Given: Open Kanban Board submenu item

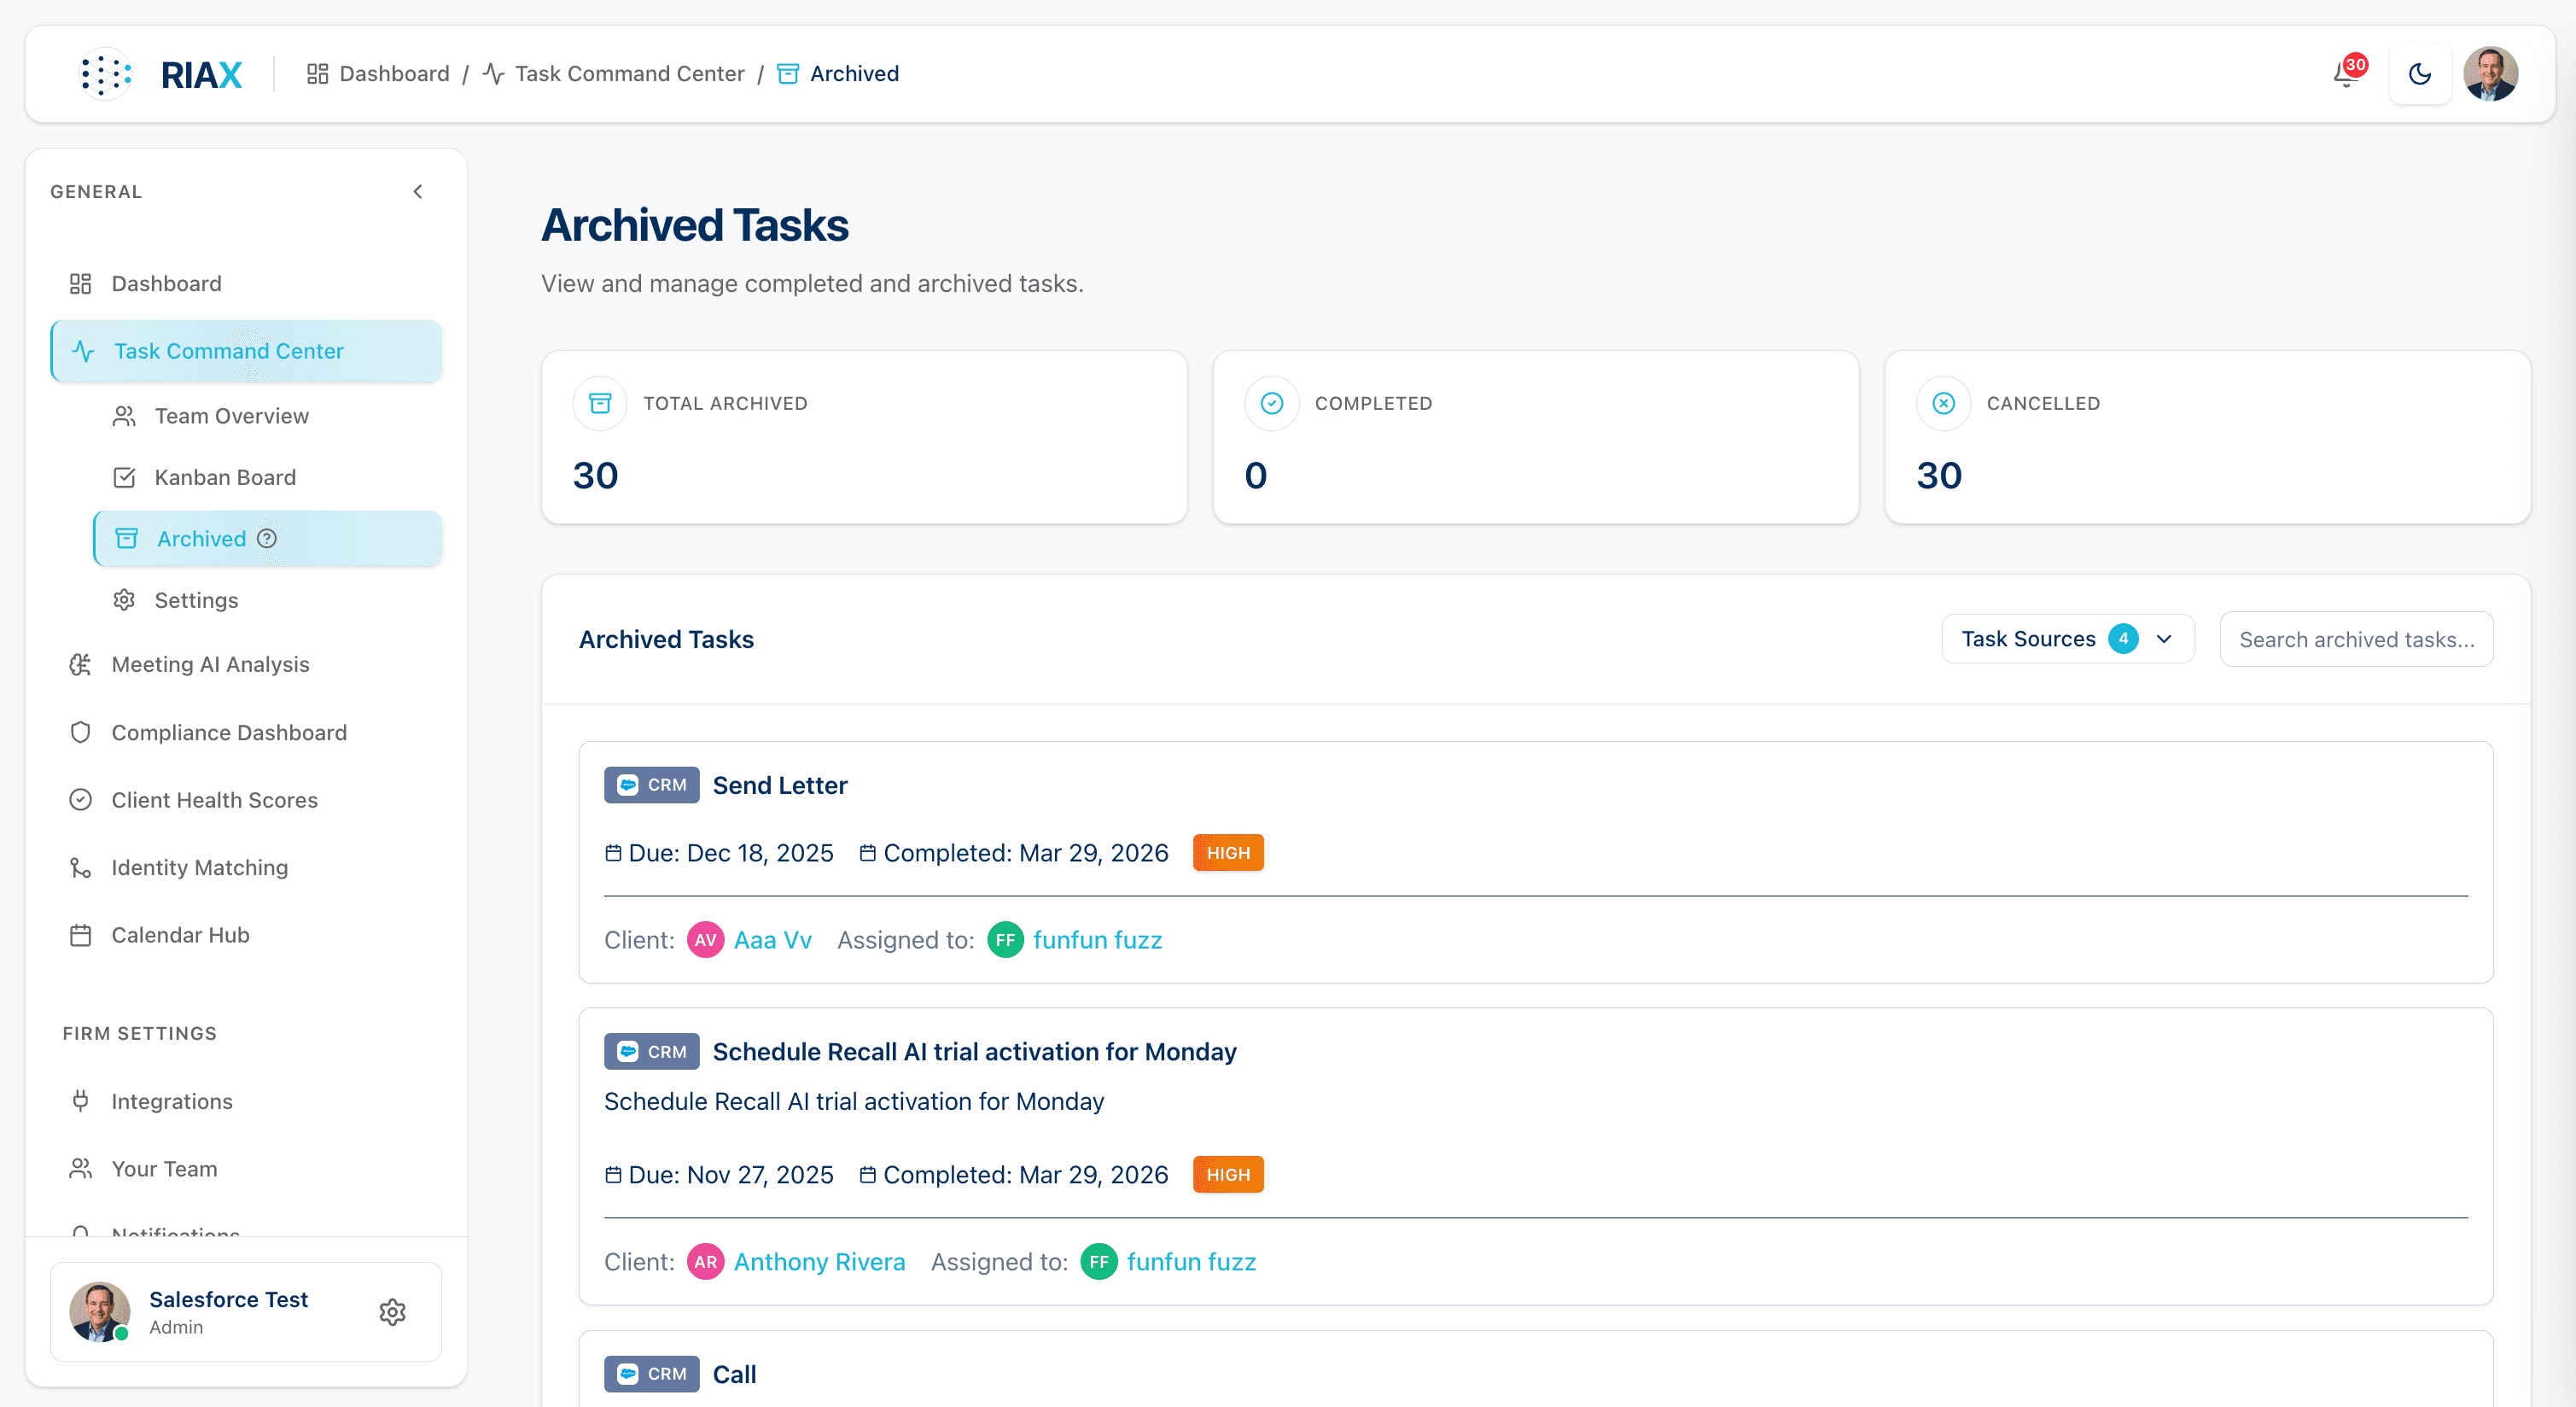Looking at the screenshot, I should click(x=268, y=477).
